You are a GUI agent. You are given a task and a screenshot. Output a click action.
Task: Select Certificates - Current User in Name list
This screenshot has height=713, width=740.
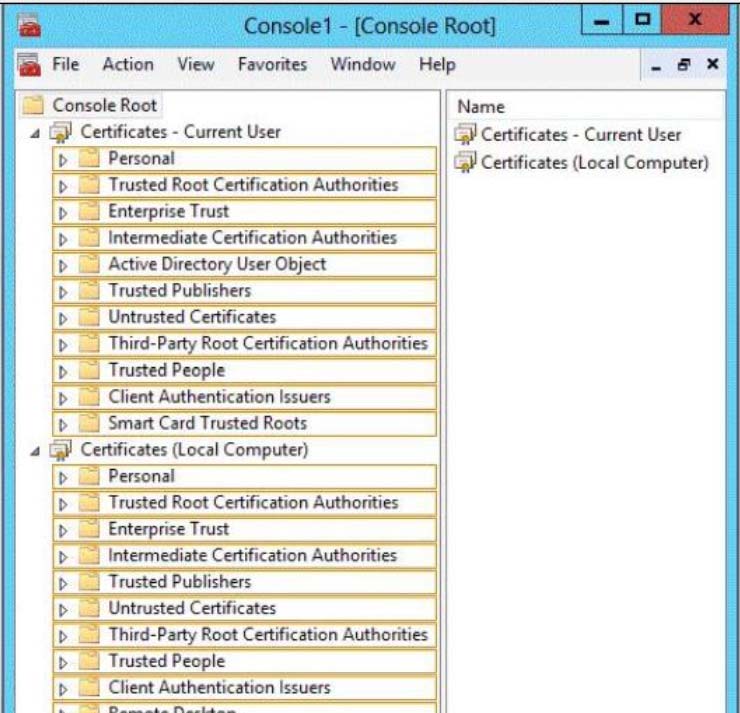coord(581,134)
